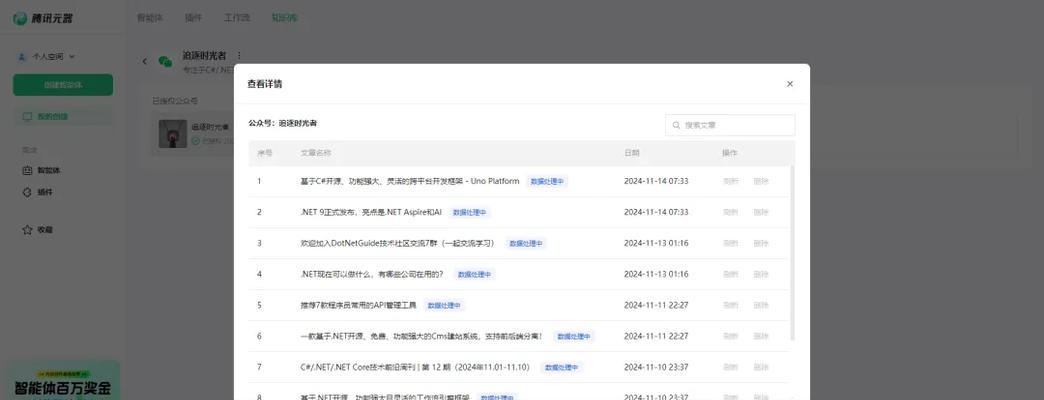Click the 公众号: 追逐时光者 label
The width and height of the screenshot is (1044, 400).
(282, 123)
